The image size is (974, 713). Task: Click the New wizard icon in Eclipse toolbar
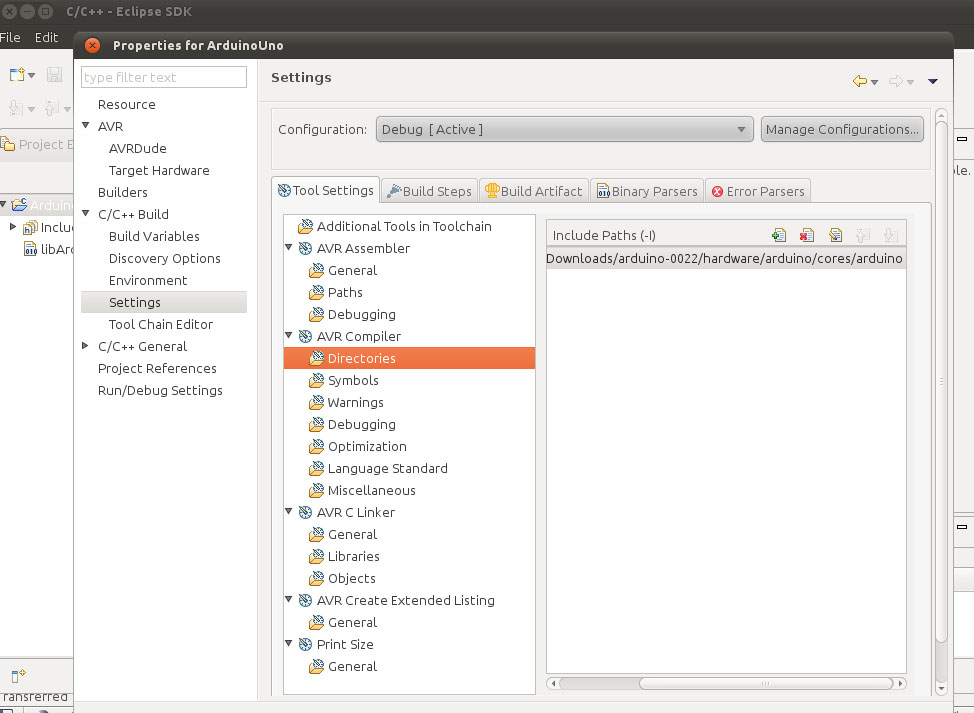pos(17,75)
